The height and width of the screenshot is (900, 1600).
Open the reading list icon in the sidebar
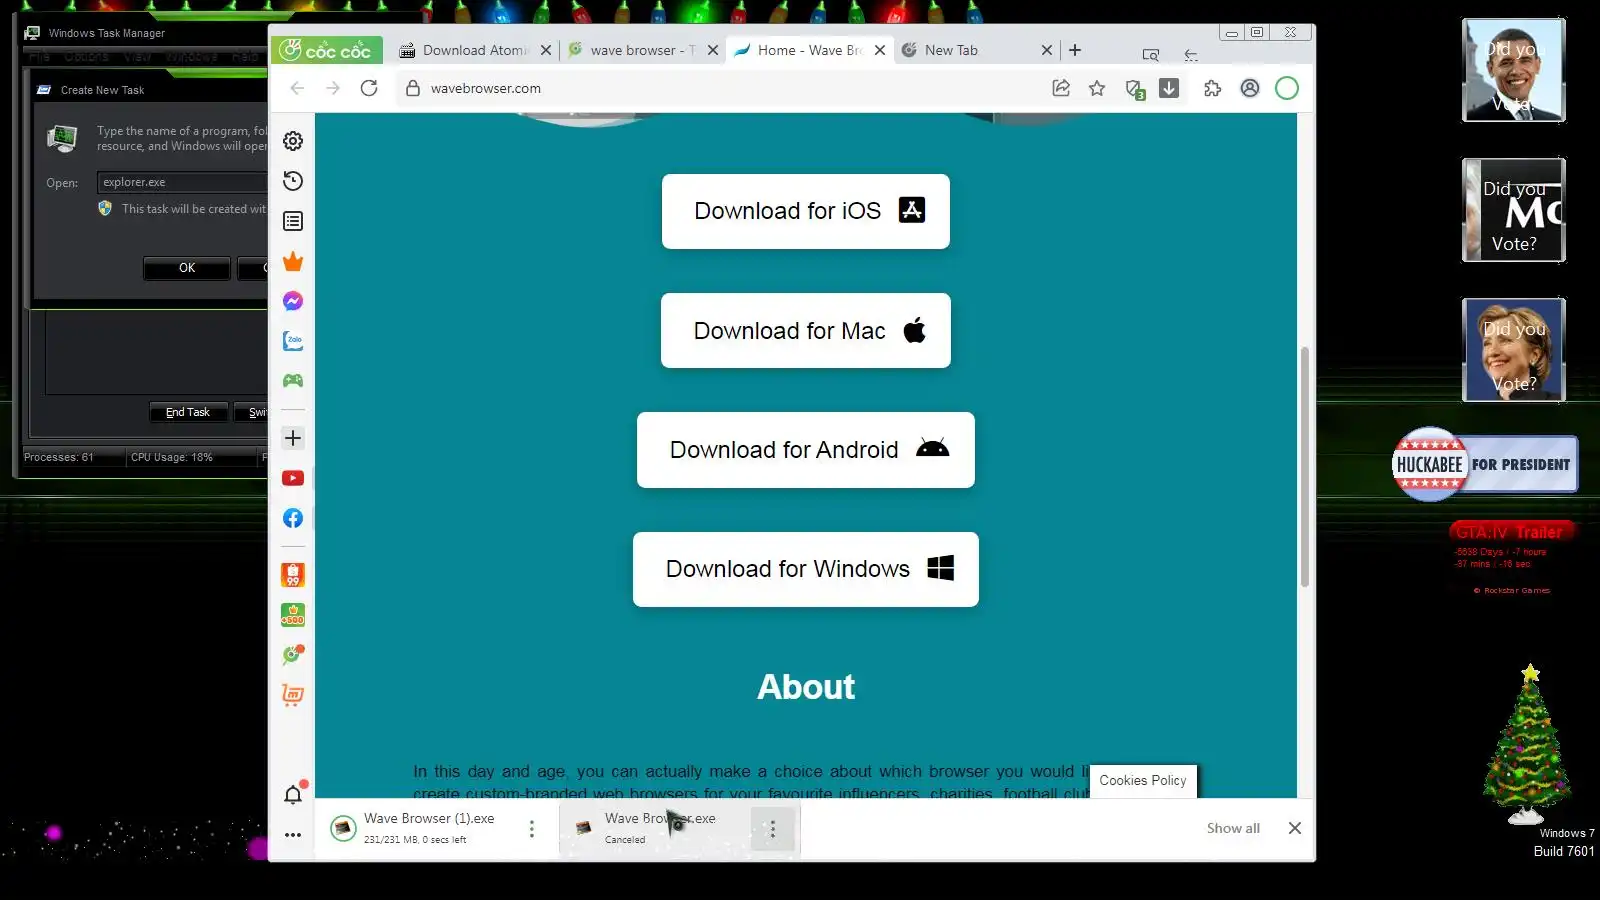pyautogui.click(x=293, y=221)
